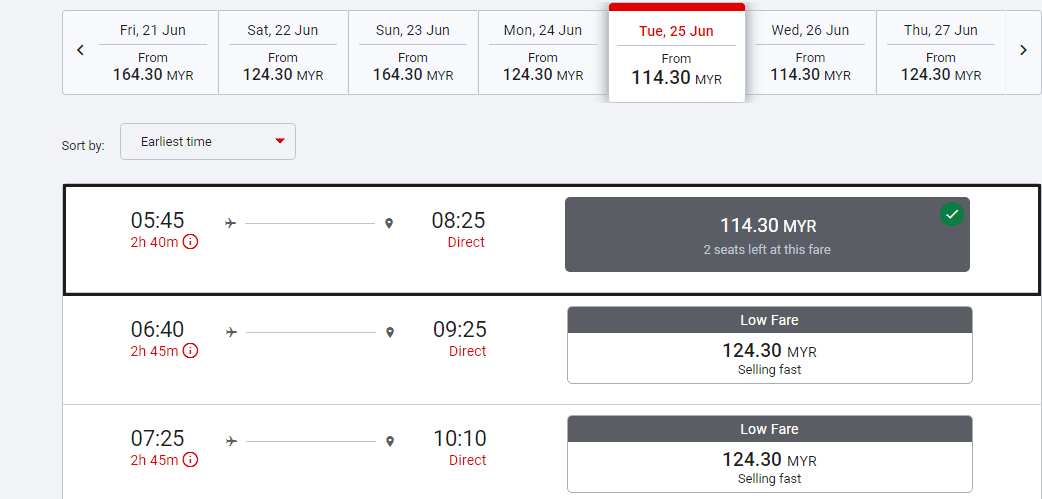The width and height of the screenshot is (1042, 499).
Task: Click destination pin icon on 06:40 flight
Action: (x=390, y=332)
